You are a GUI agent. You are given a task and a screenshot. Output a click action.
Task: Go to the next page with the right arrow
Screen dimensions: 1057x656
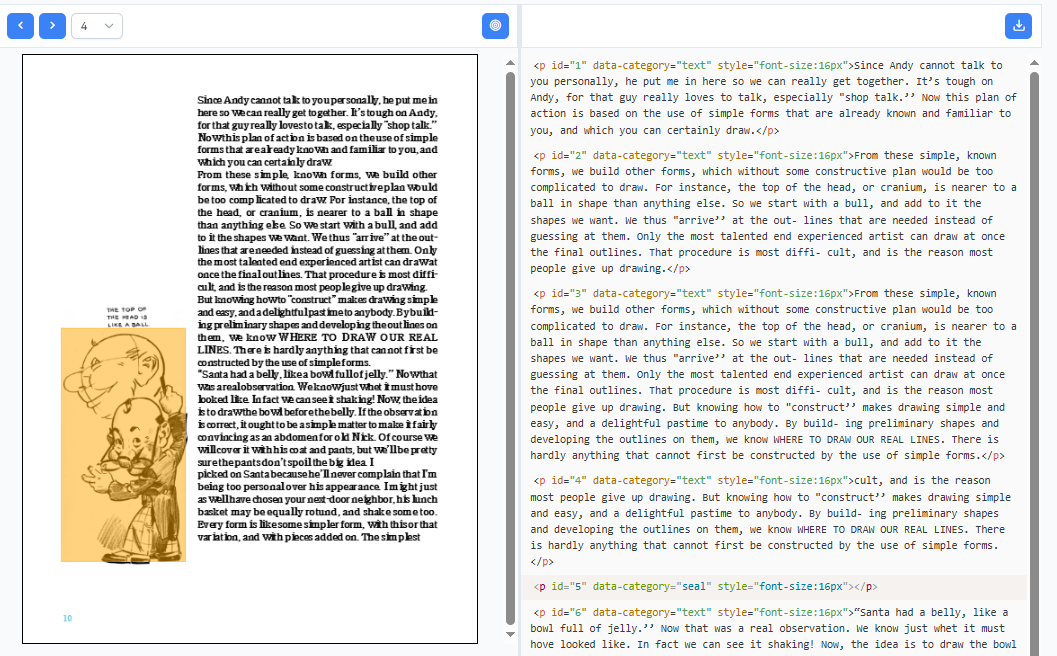click(52, 26)
